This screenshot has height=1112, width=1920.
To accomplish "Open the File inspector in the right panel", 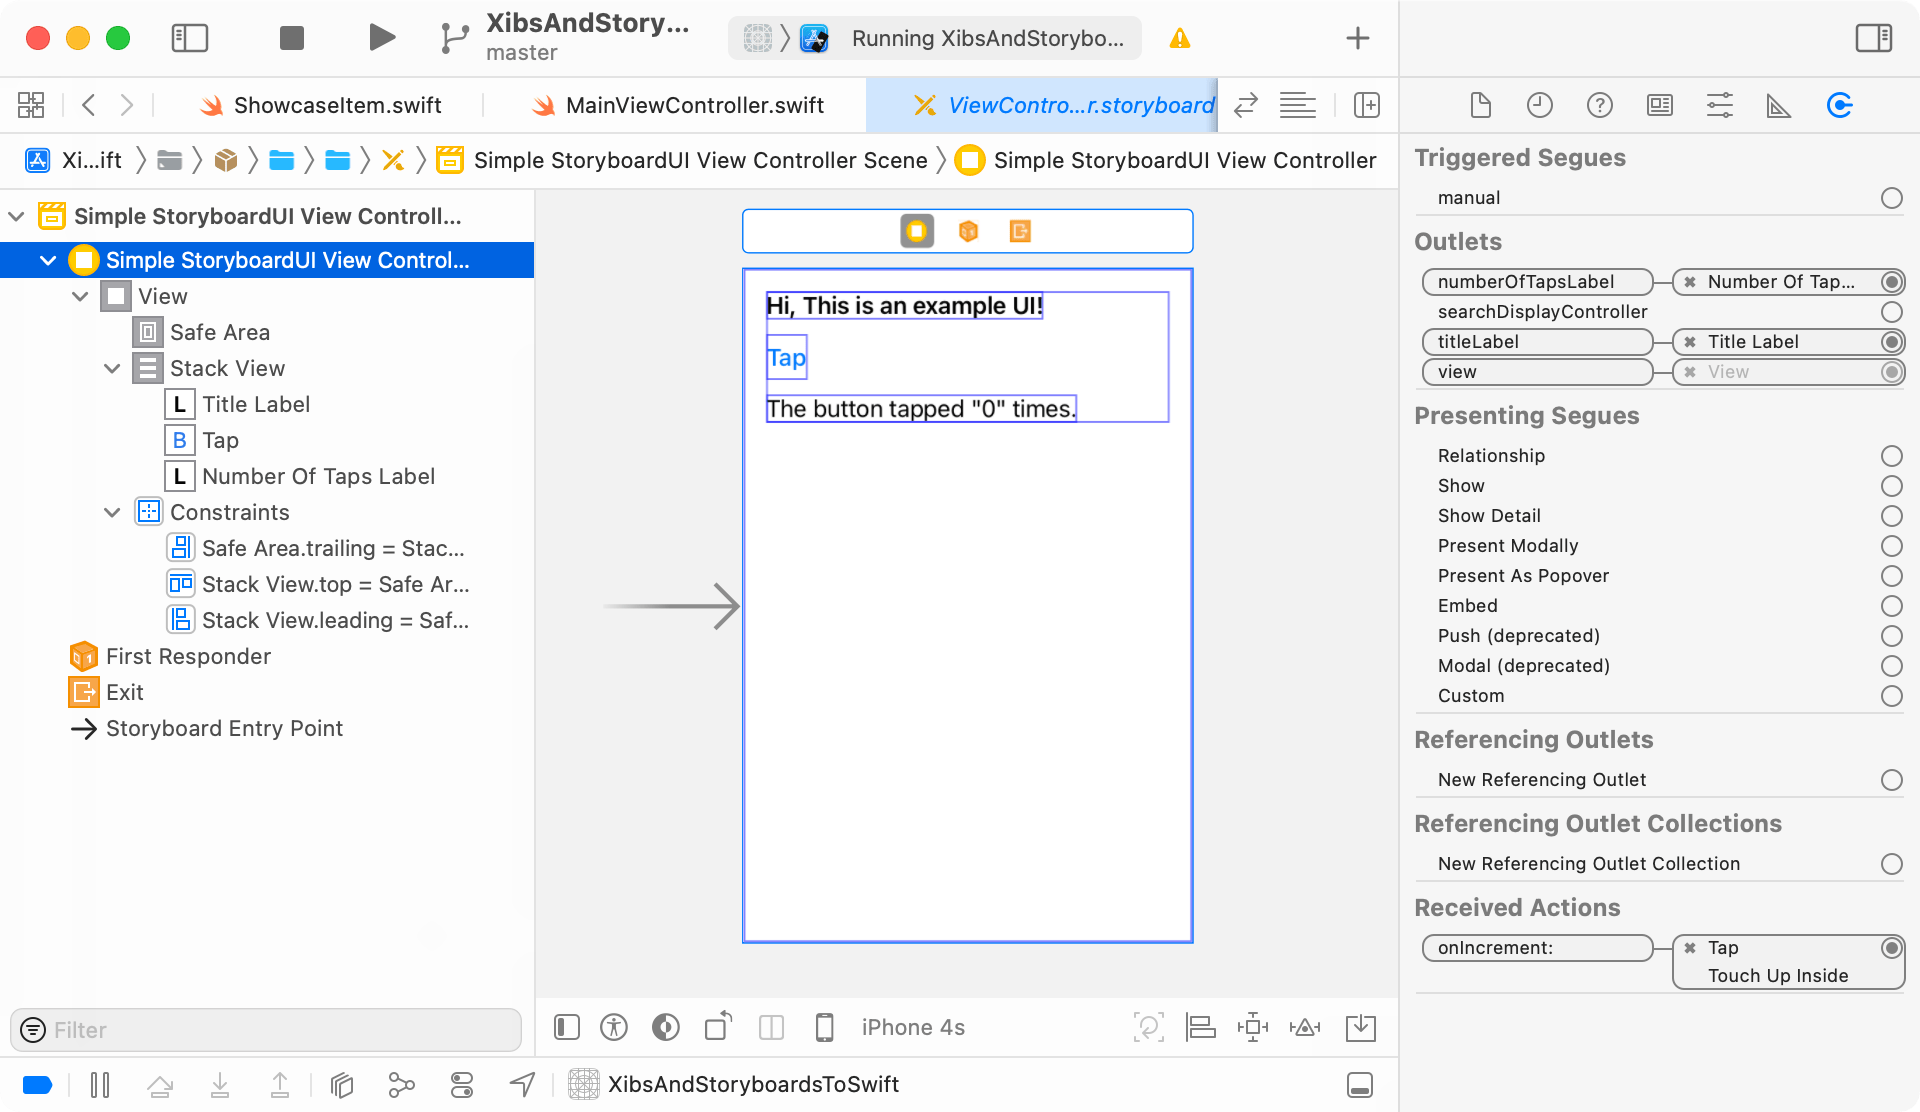I will (1480, 105).
